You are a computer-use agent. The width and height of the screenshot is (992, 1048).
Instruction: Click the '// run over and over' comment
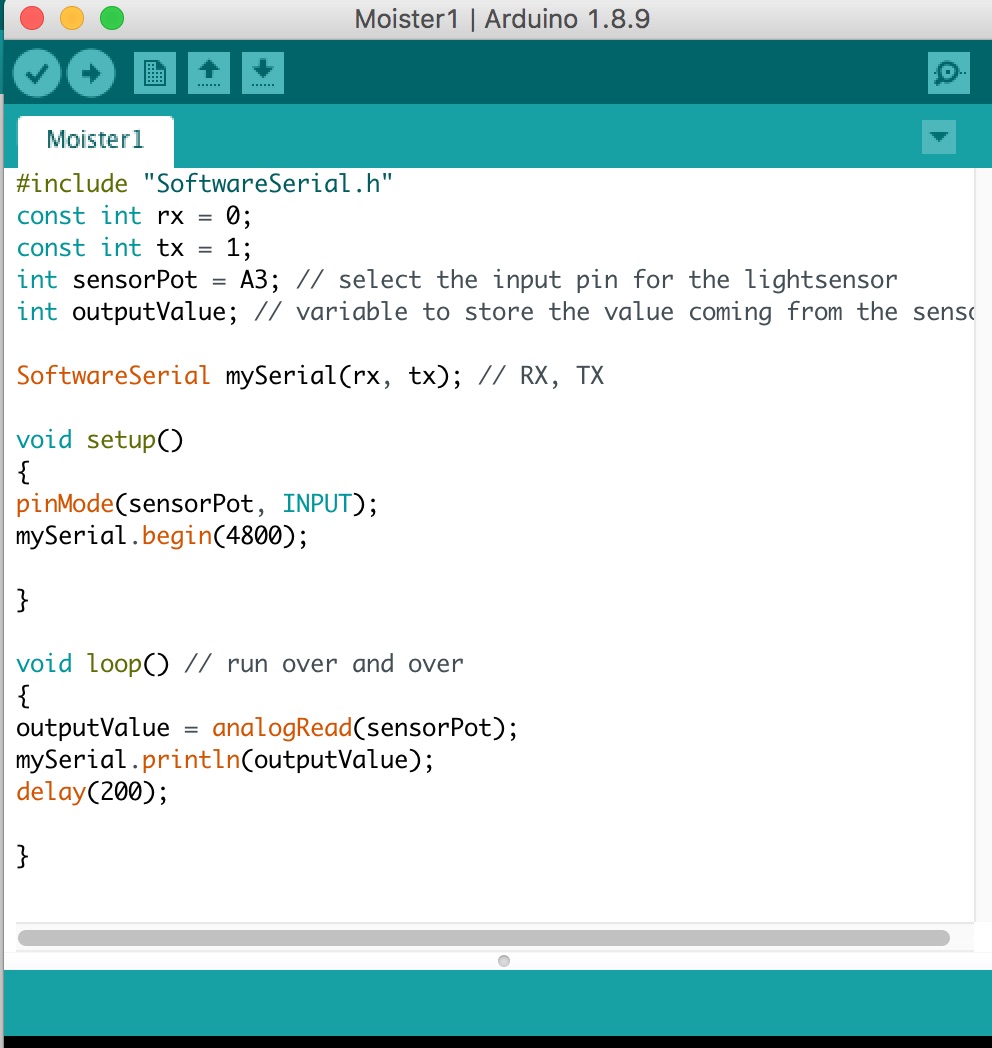coord(324,664)
